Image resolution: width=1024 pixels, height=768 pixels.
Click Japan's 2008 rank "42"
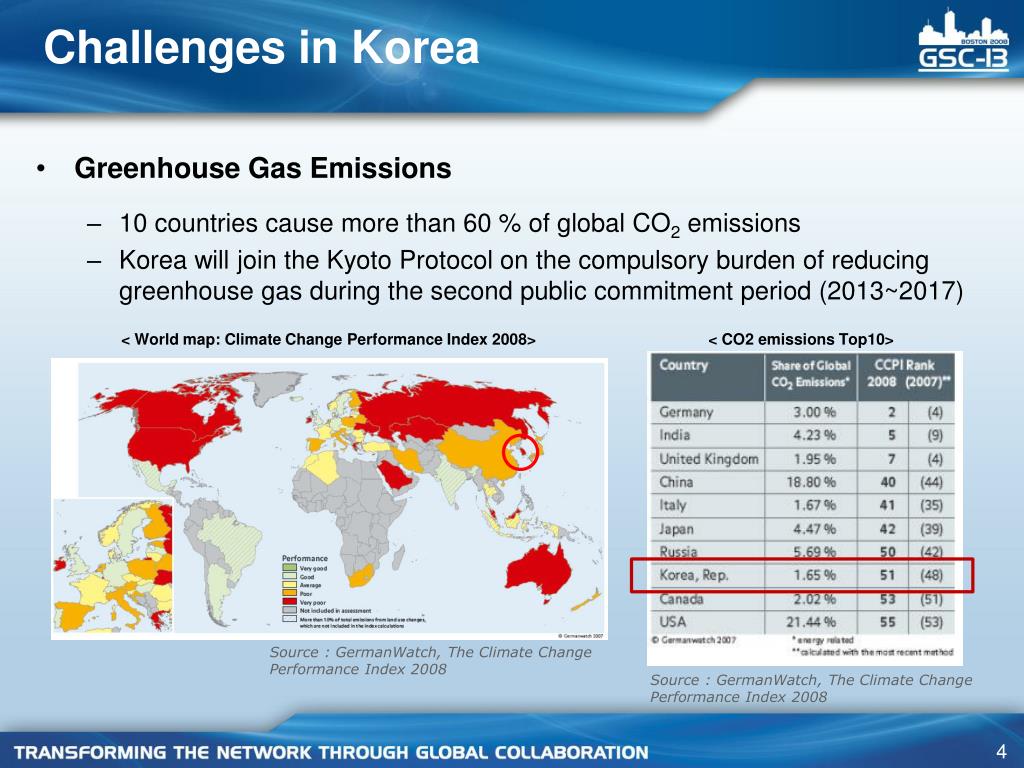point(888,529)
